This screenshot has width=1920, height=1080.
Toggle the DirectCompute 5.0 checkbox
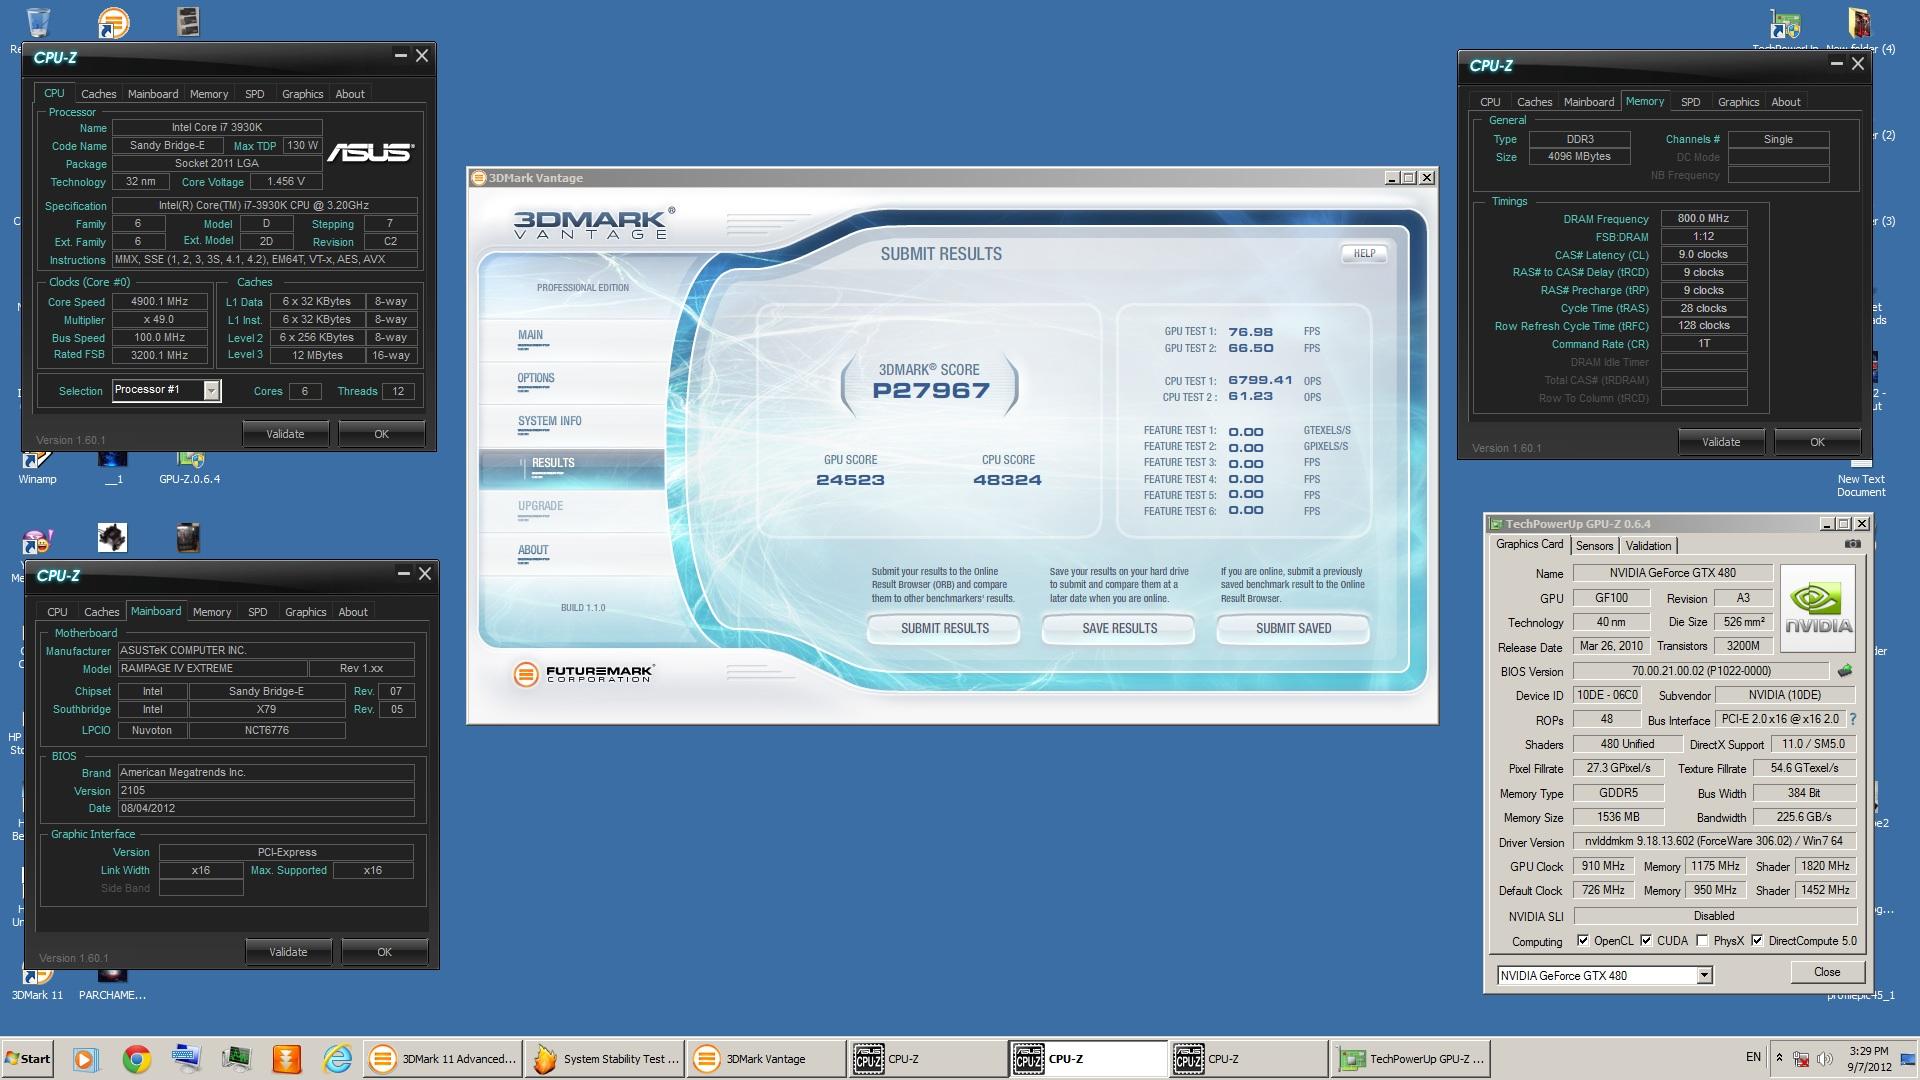(x=1757, y=941)
